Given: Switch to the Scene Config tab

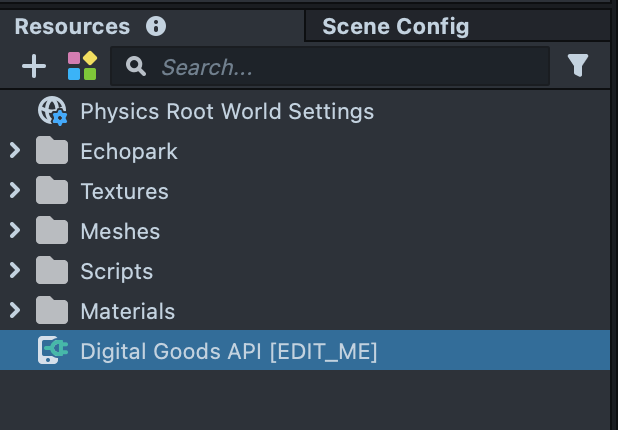Looking at the screenshot, I should click(395, 27).
